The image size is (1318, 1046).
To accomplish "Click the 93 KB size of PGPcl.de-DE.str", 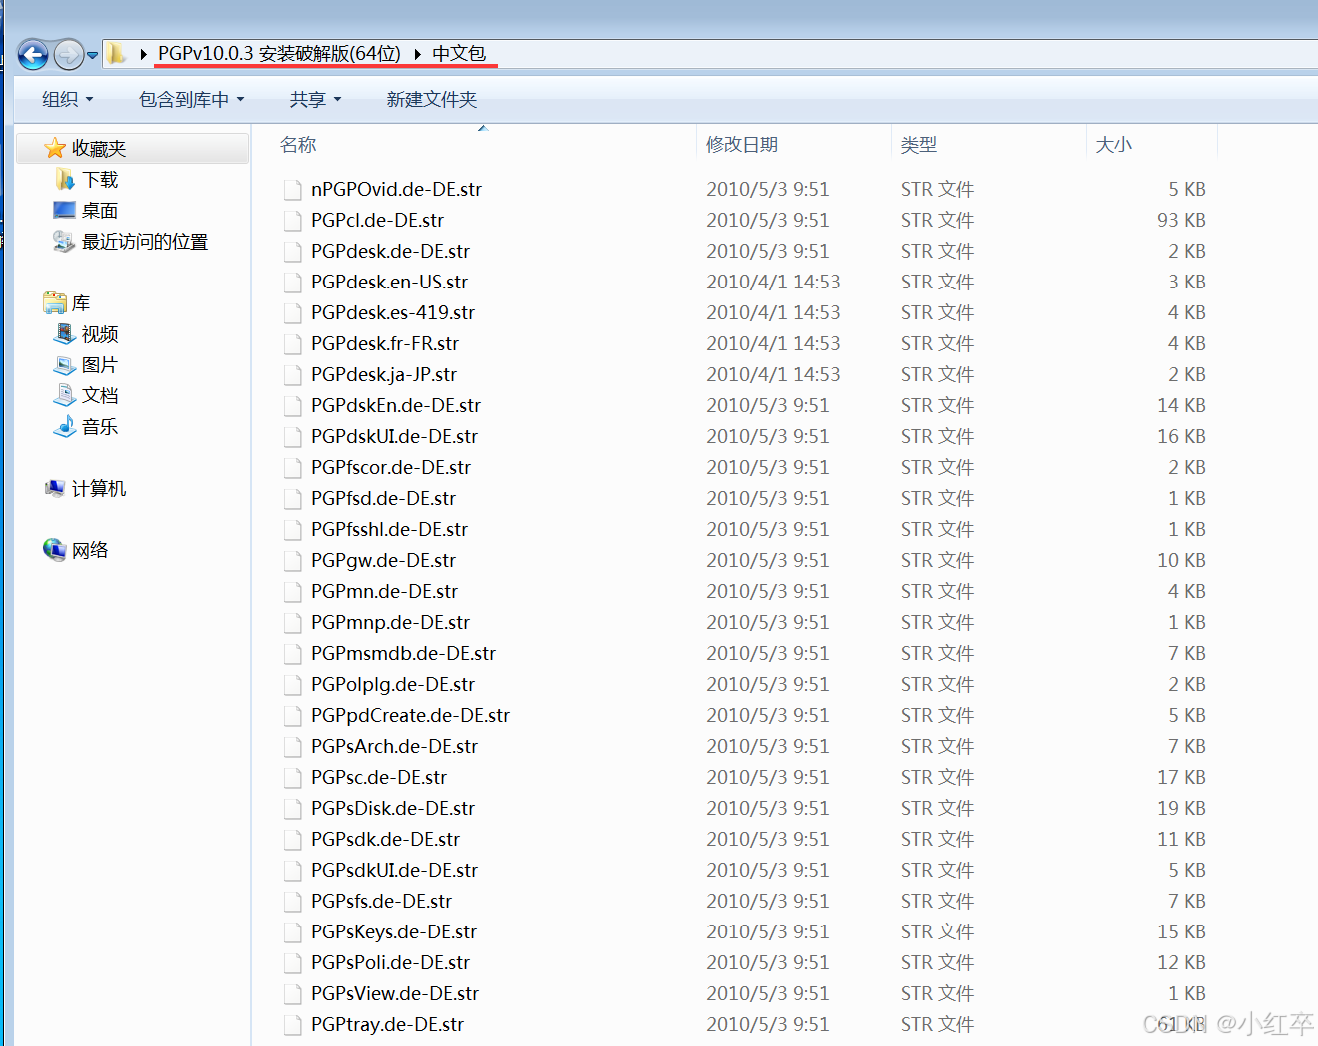I will click(x=1181, y=221).
